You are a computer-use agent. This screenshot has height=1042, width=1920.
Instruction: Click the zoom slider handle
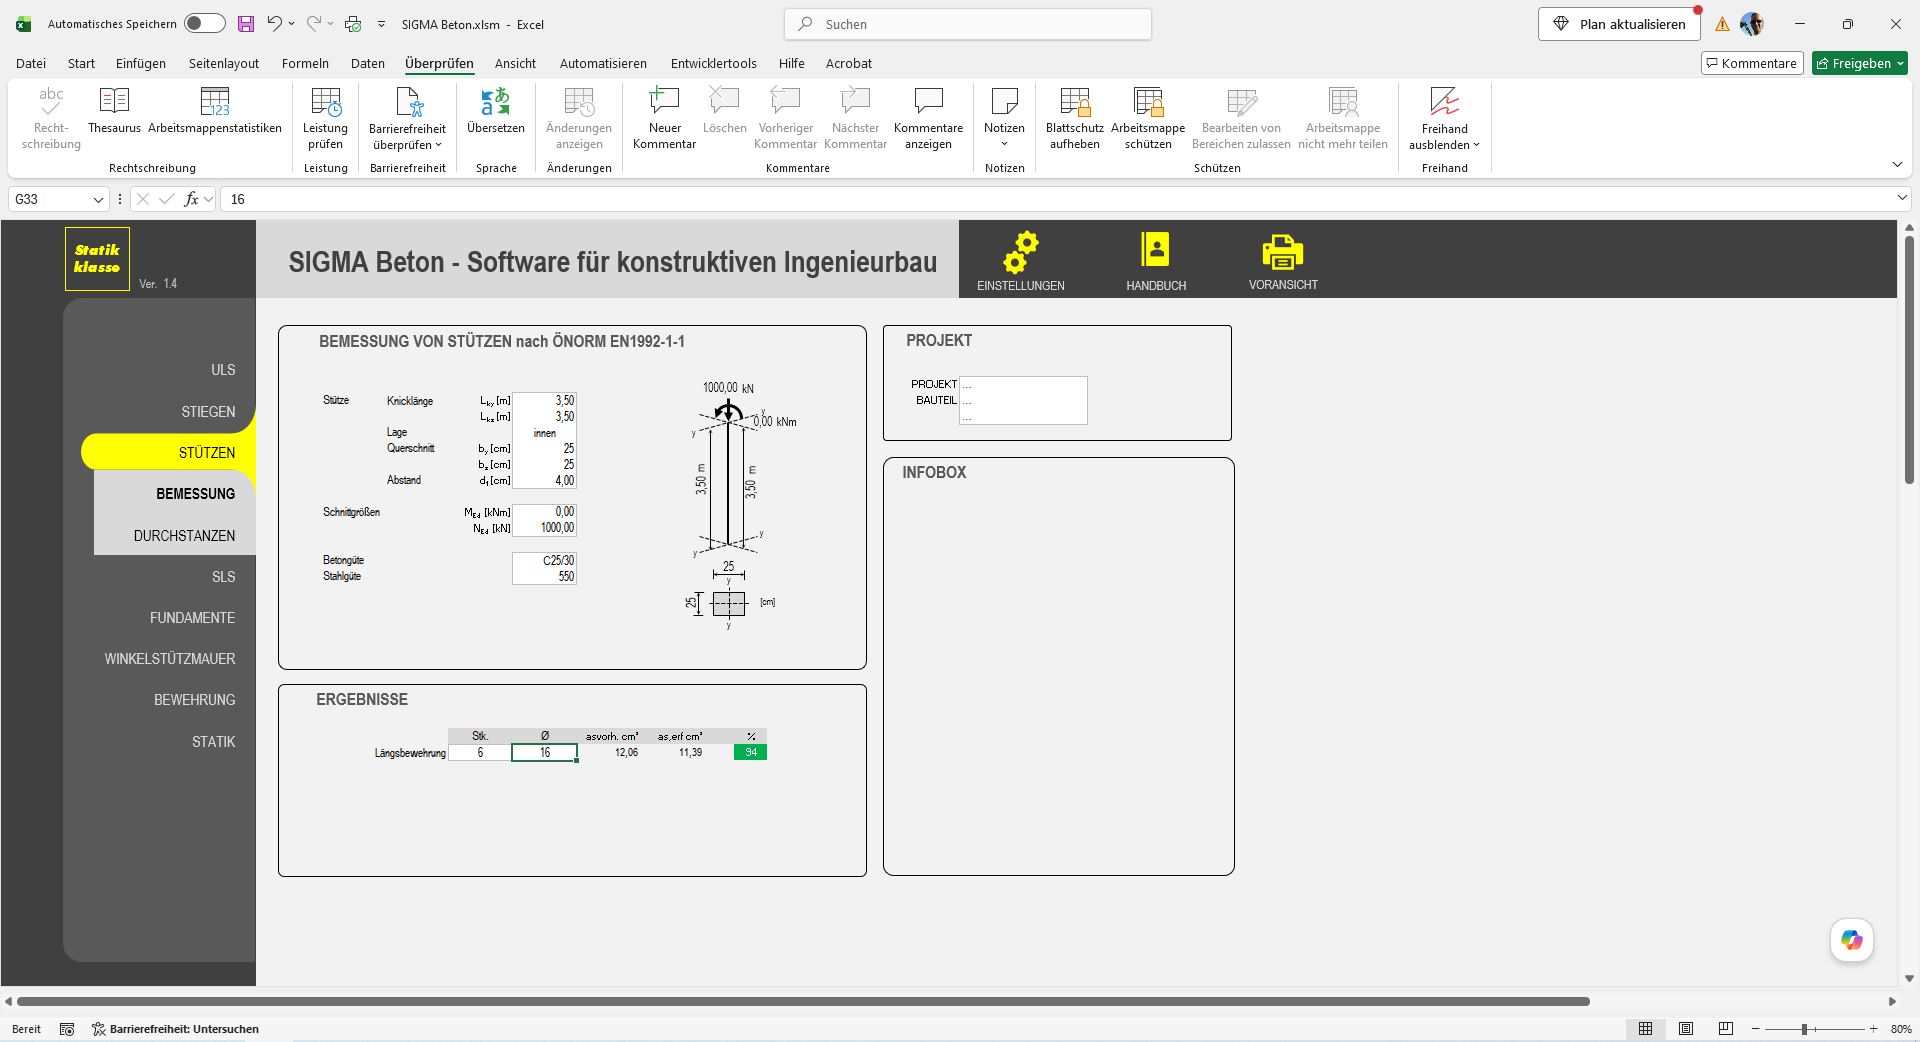coord(1805,1029)
